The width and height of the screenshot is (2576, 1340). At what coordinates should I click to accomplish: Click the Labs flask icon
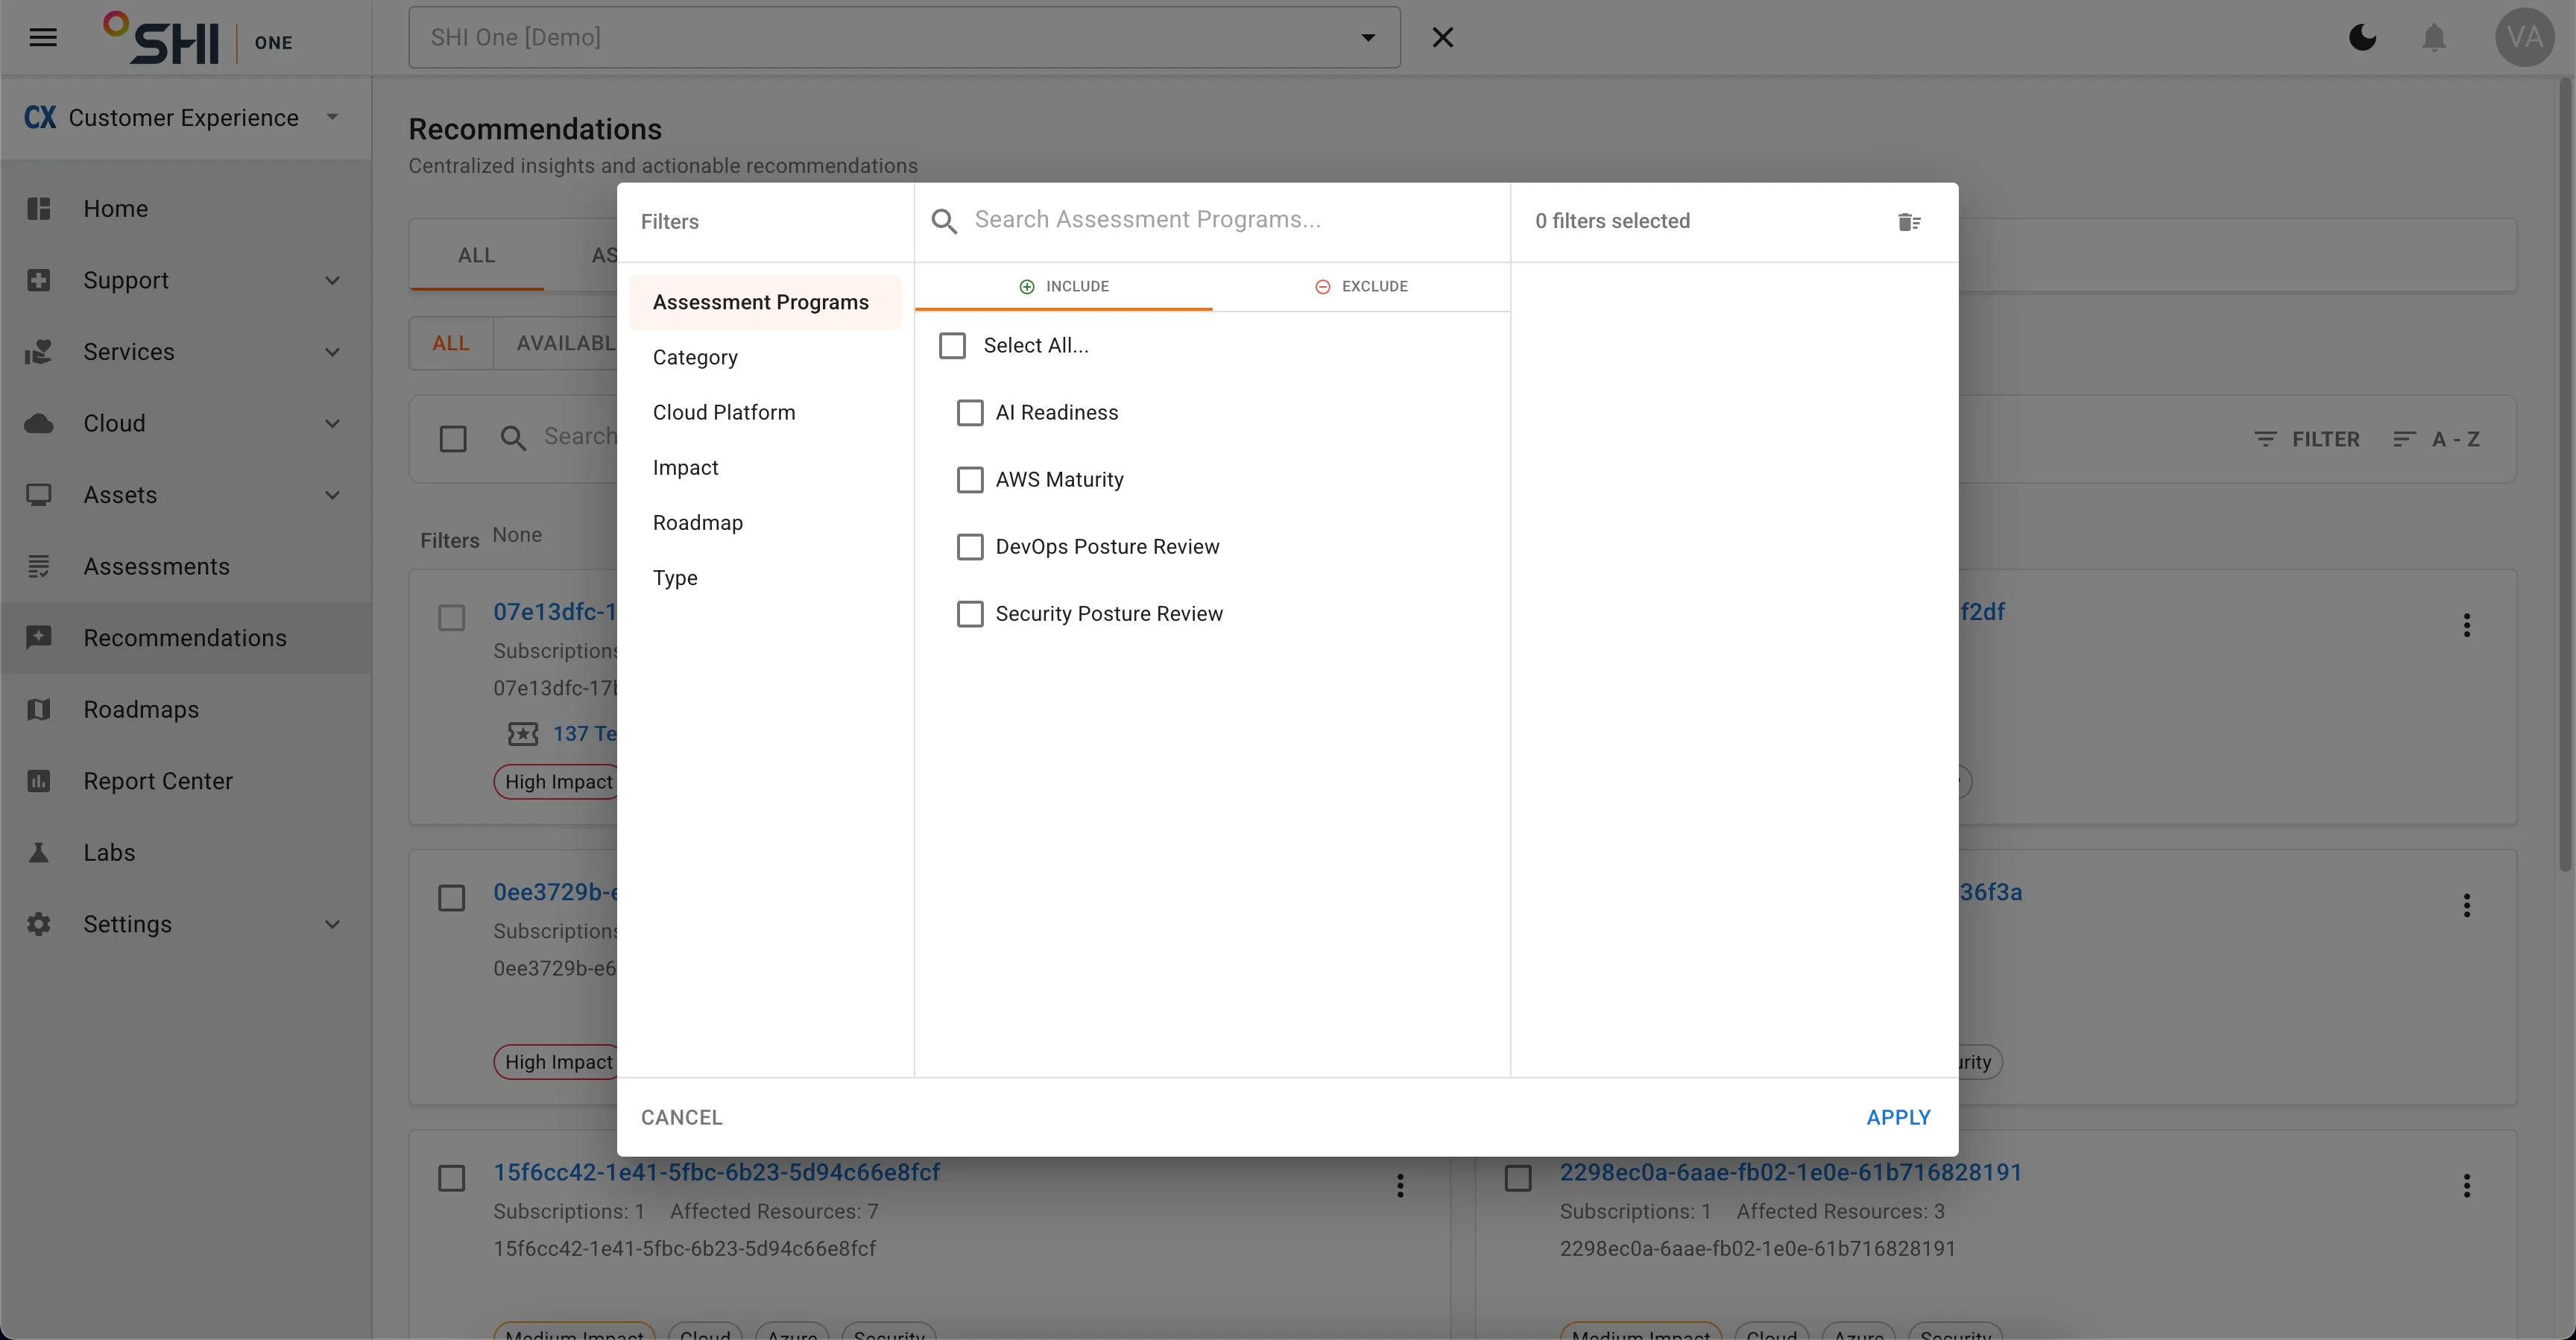39,853
